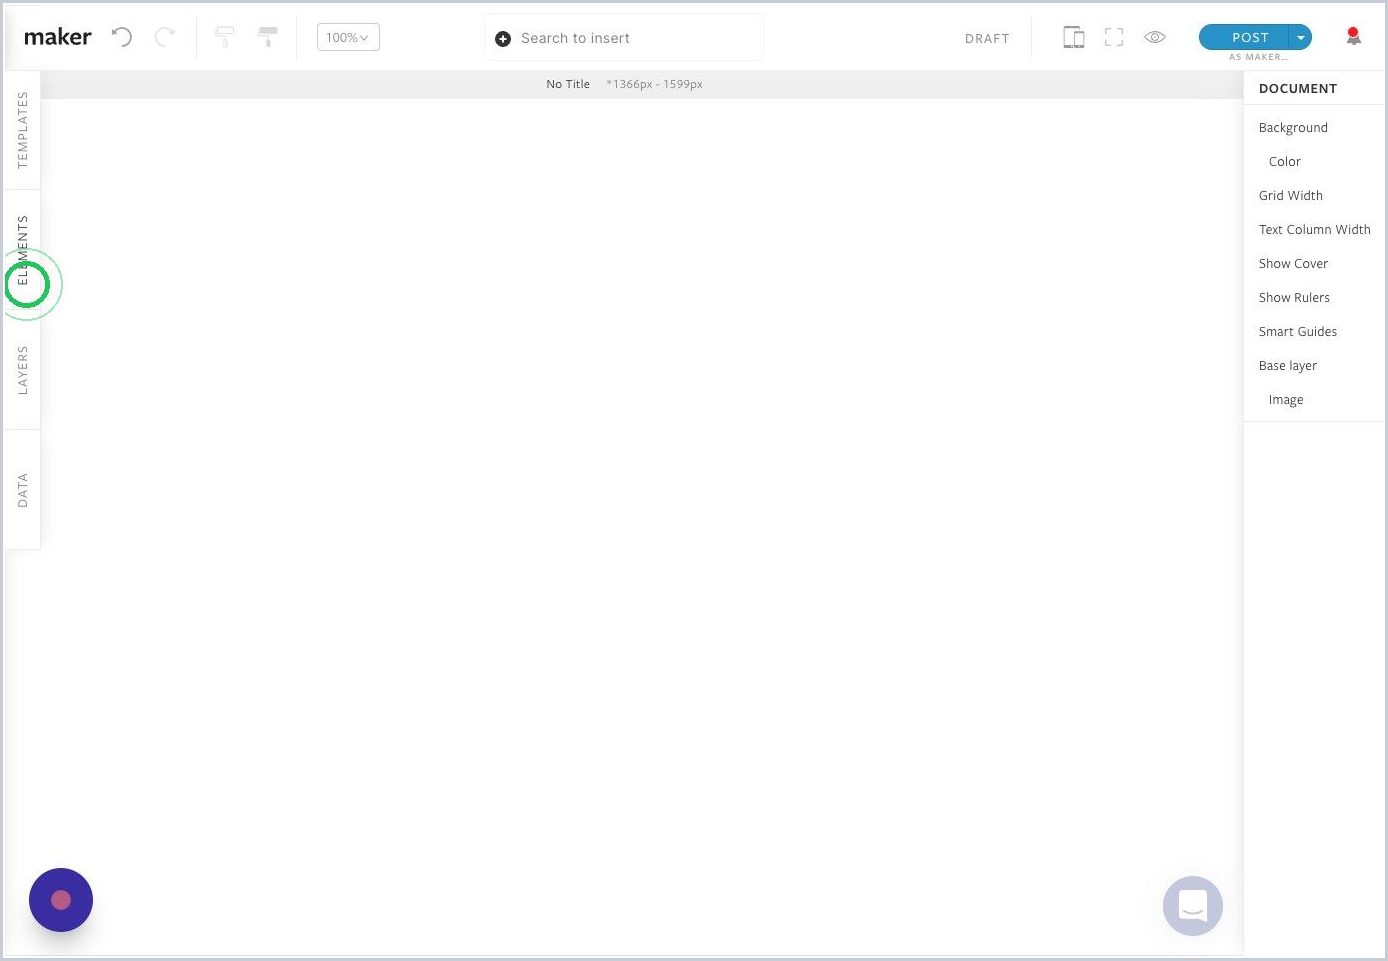Select the Text Column Width option

tap(1314, 230)
